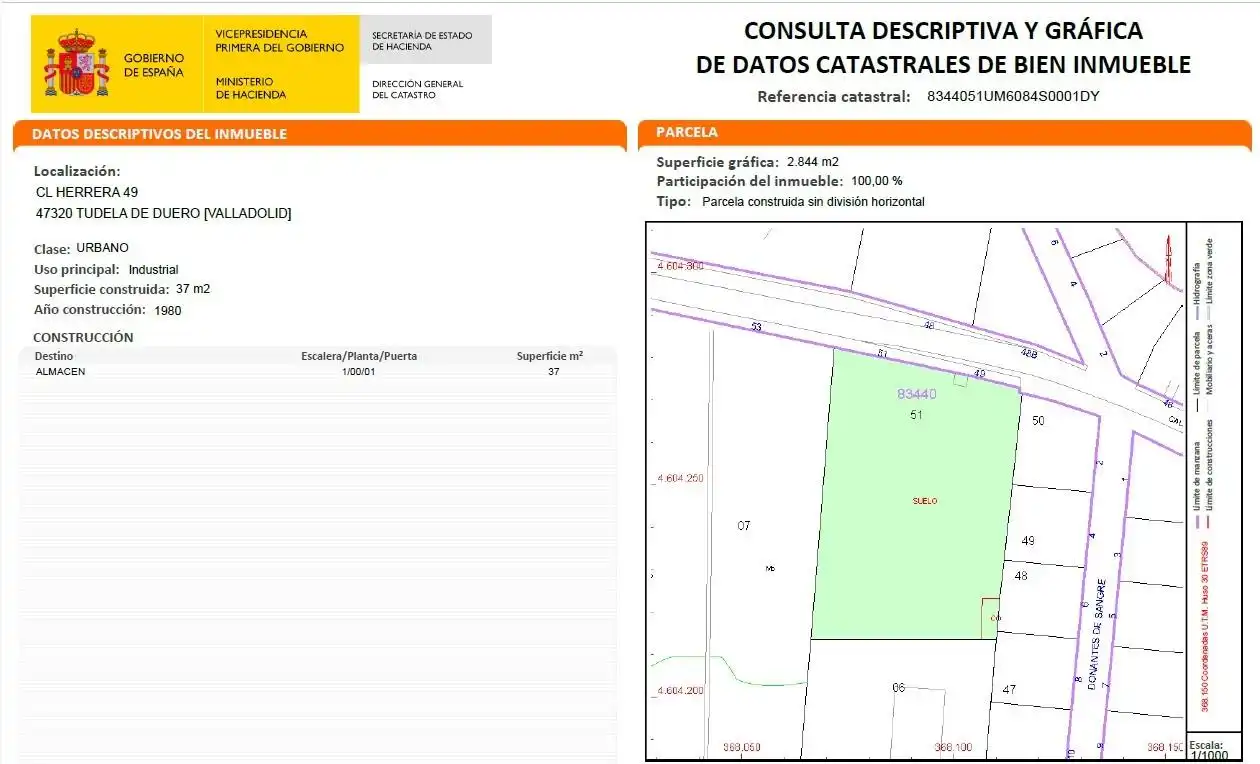Image resolution: width=1260 pixels, height=764 pixels.
Task: Select construction year '1980'
Action: coord(168,310)
